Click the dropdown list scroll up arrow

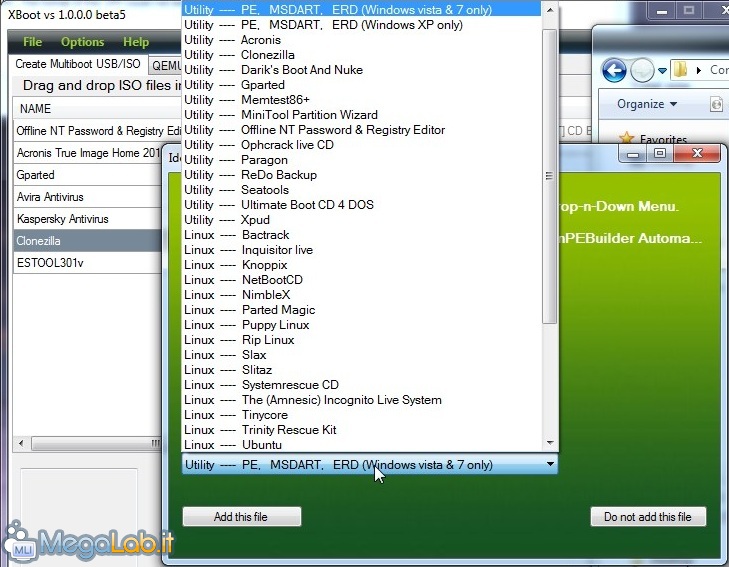[550, 10]
